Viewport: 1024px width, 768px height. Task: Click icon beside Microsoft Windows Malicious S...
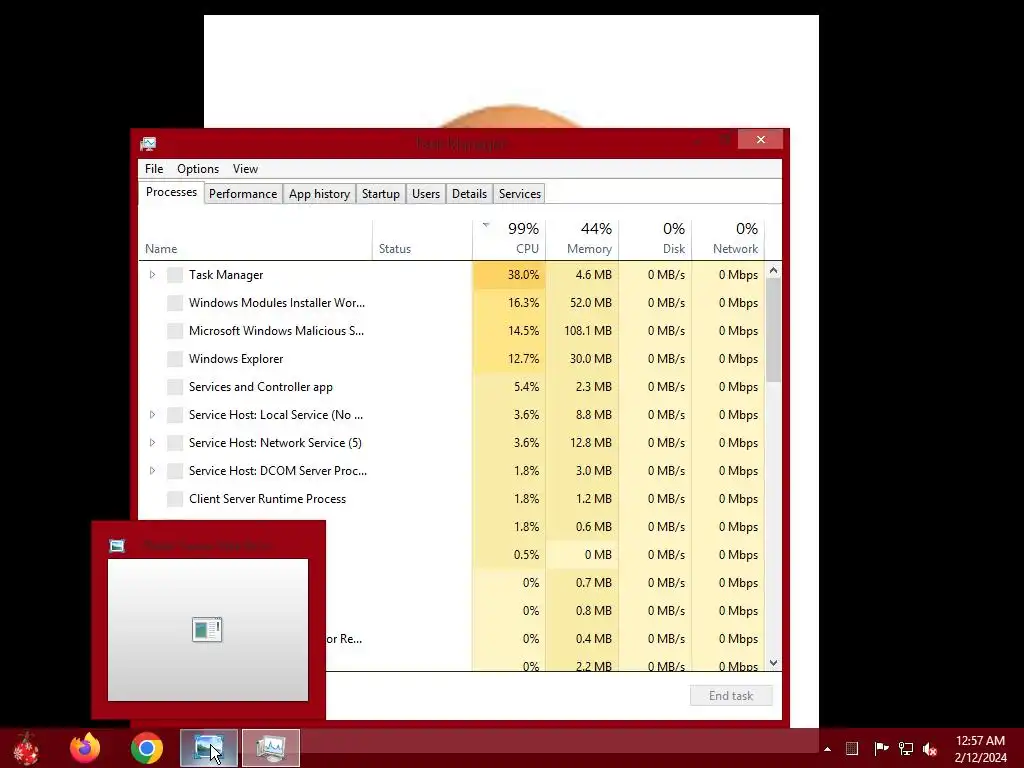(x=174, y=331)
